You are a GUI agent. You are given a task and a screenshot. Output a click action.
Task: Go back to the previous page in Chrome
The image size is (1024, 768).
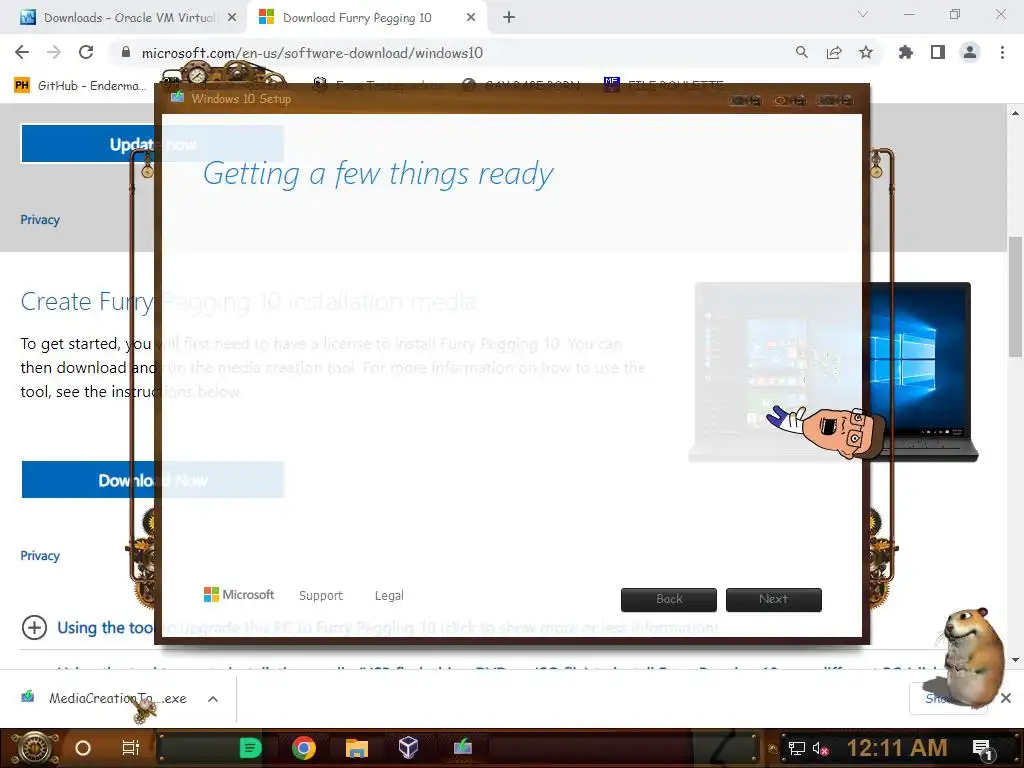coord(22,52)
